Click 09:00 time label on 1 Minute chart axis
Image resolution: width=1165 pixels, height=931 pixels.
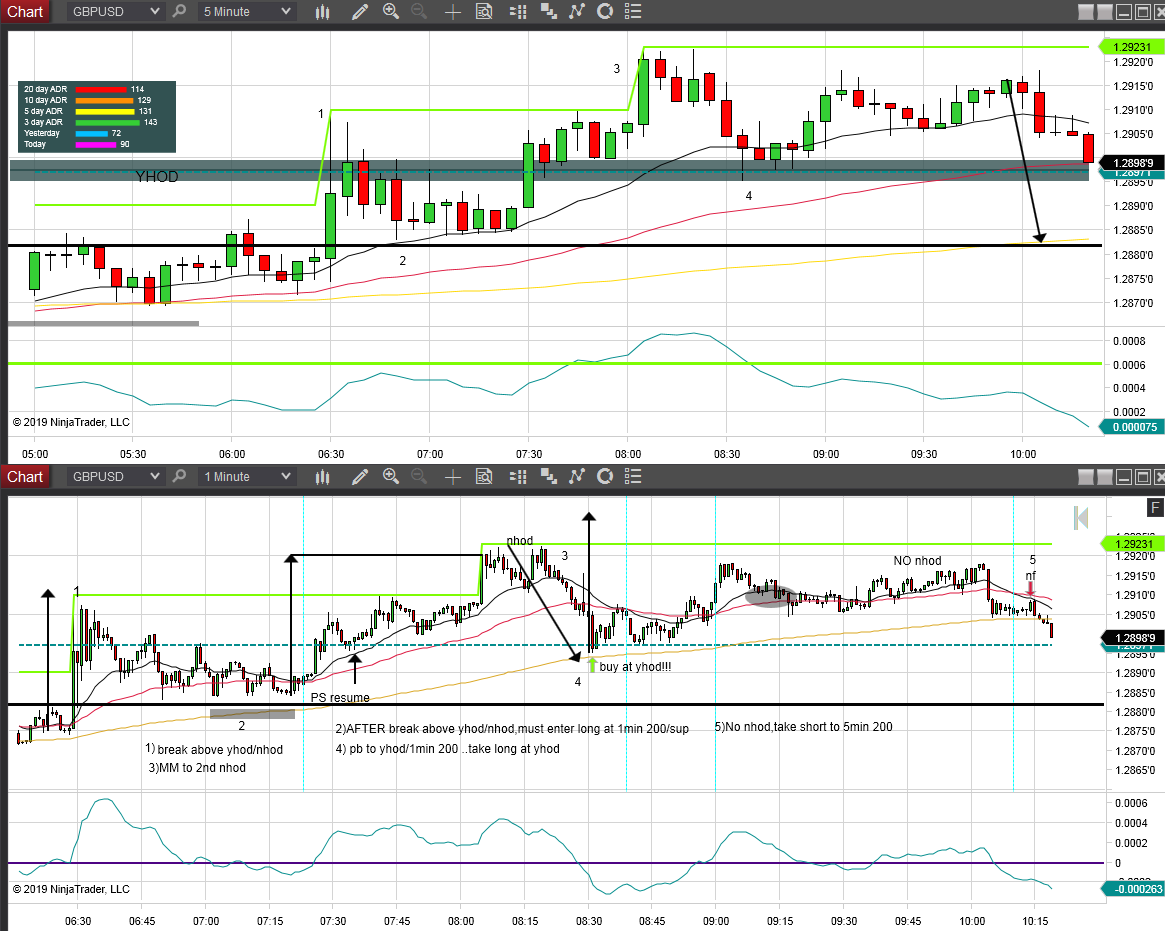point(715,921)
